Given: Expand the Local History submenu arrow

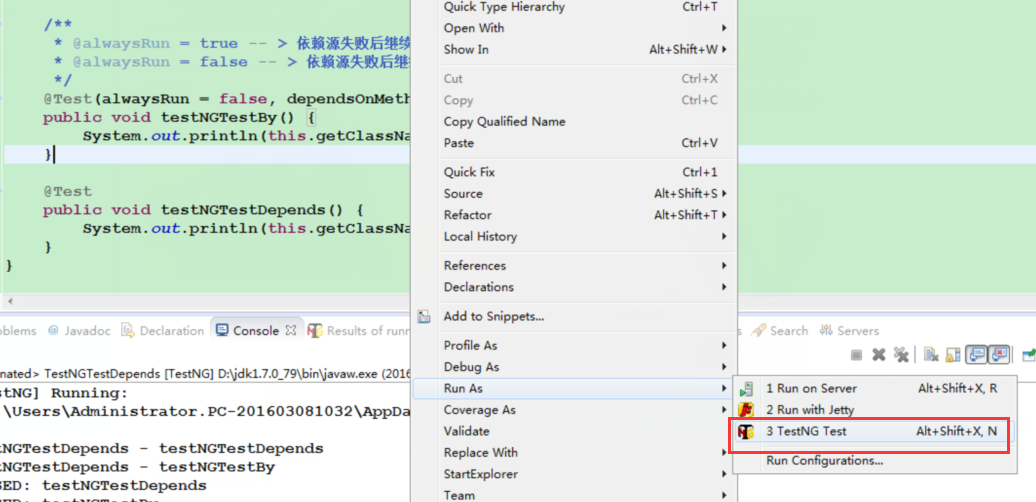Looking at the screenshot, I should pyautogui.click(x=724, y=236).
